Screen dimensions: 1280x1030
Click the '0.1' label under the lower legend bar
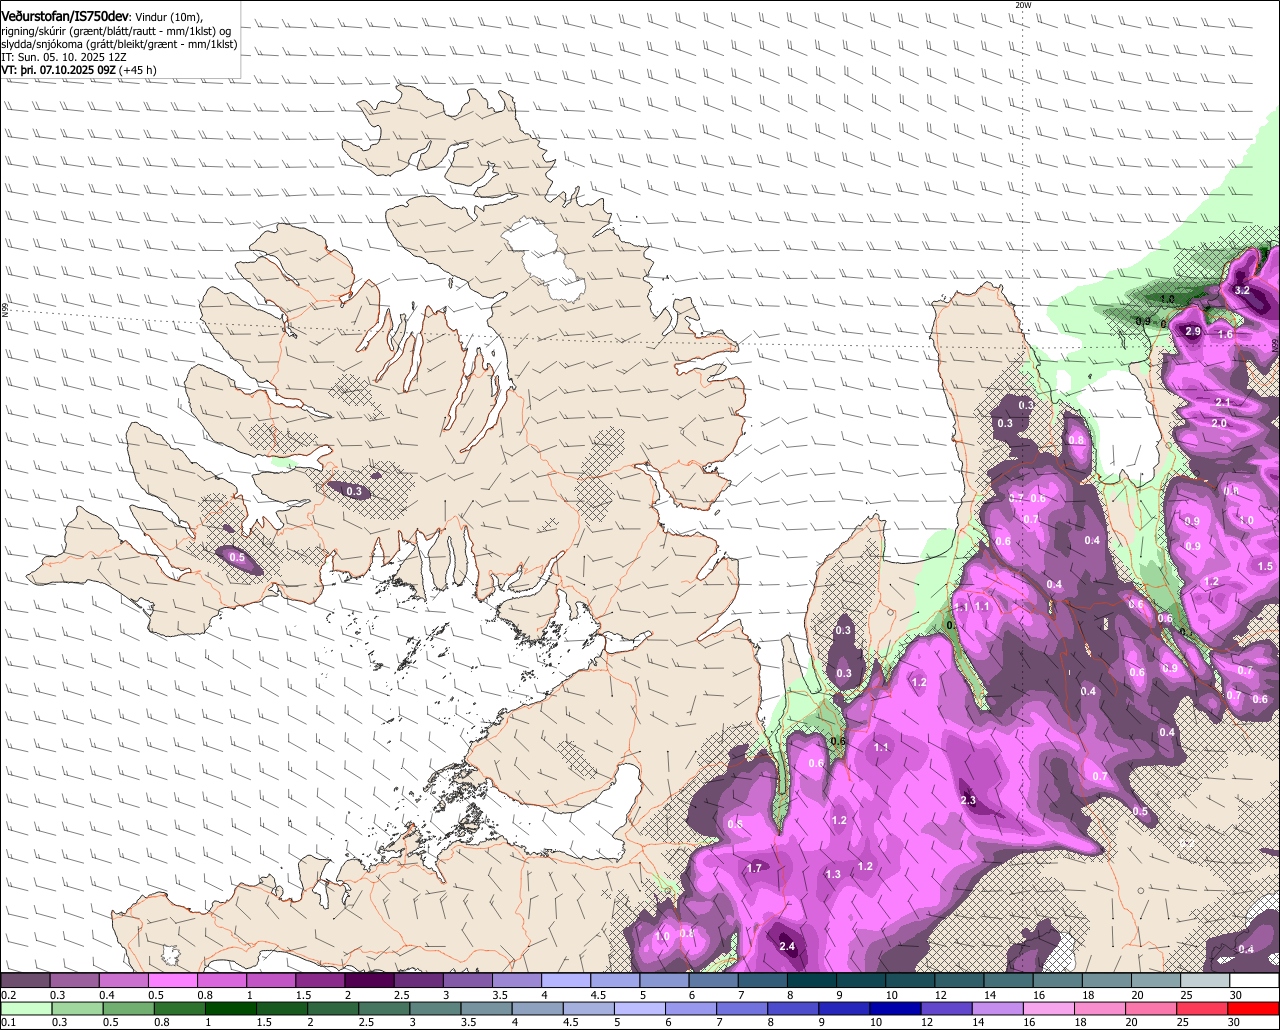click(x=9, y=1022)
